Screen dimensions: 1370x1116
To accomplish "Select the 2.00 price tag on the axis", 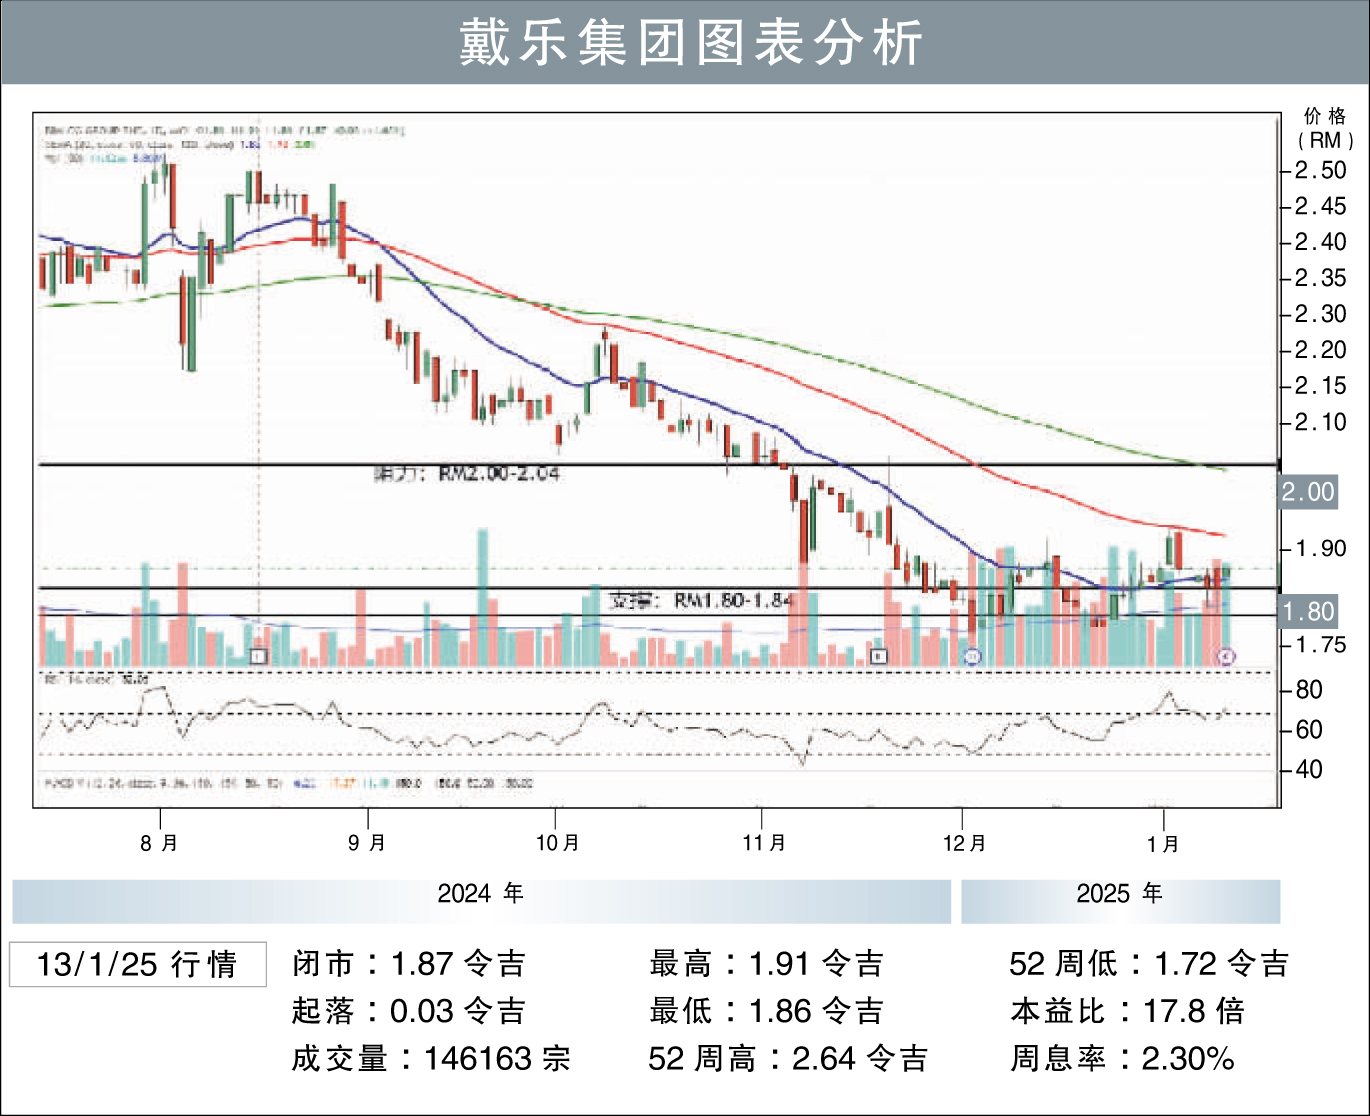I will pos(1308,492).
